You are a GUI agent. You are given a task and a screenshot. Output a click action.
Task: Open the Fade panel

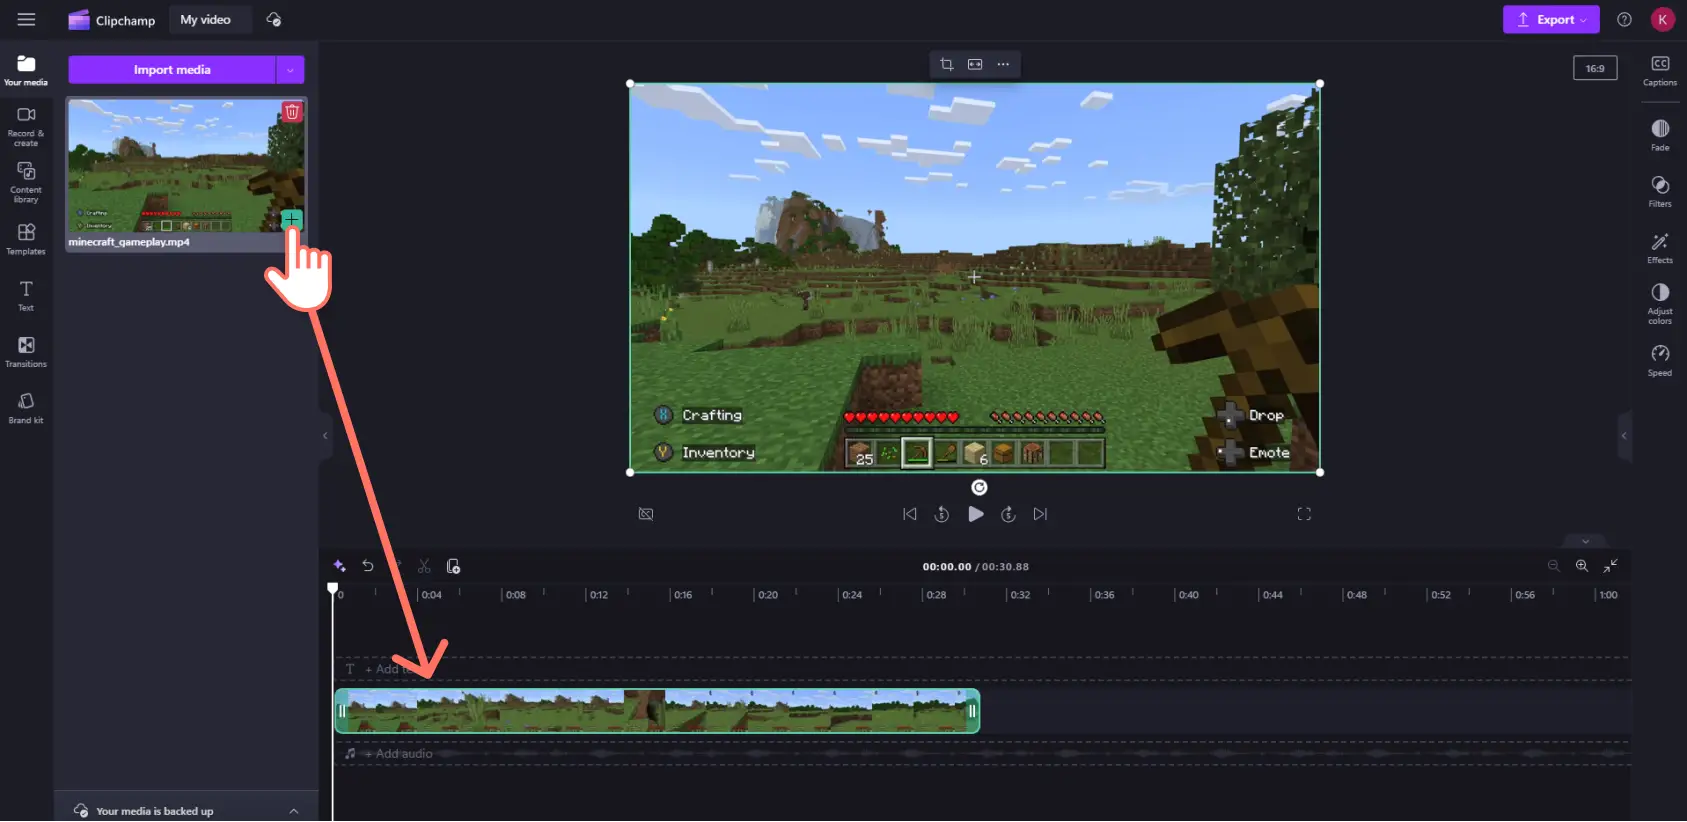click(x=1660, y=135)
